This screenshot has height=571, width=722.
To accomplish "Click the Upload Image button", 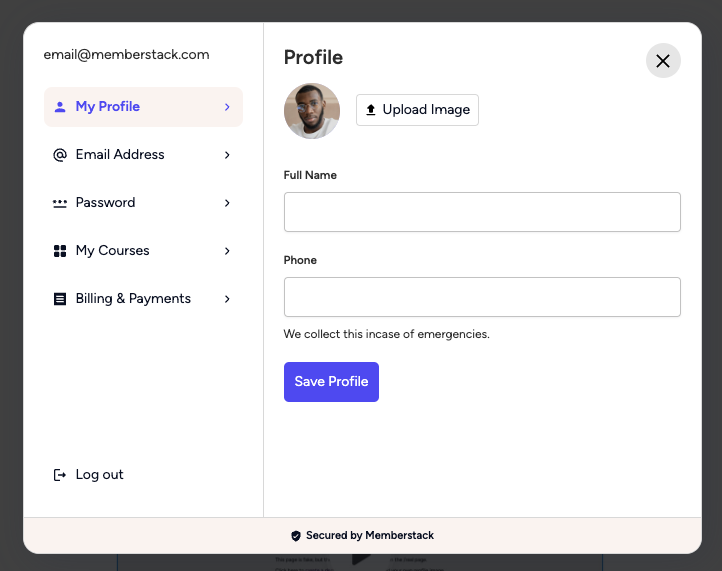I will tap(417, 110).
